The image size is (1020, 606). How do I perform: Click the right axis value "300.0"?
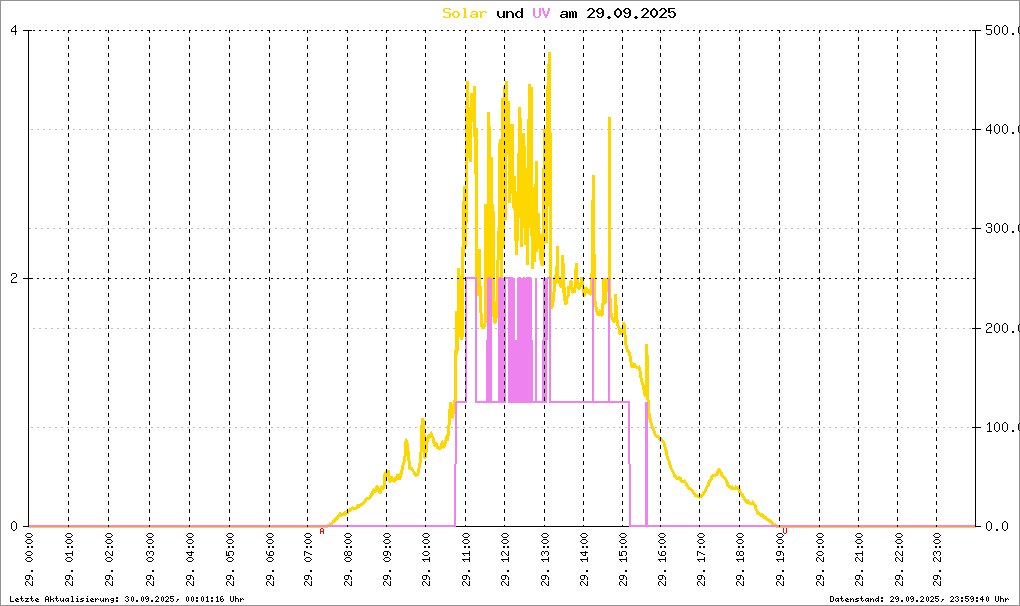[x=1002, y=228]
